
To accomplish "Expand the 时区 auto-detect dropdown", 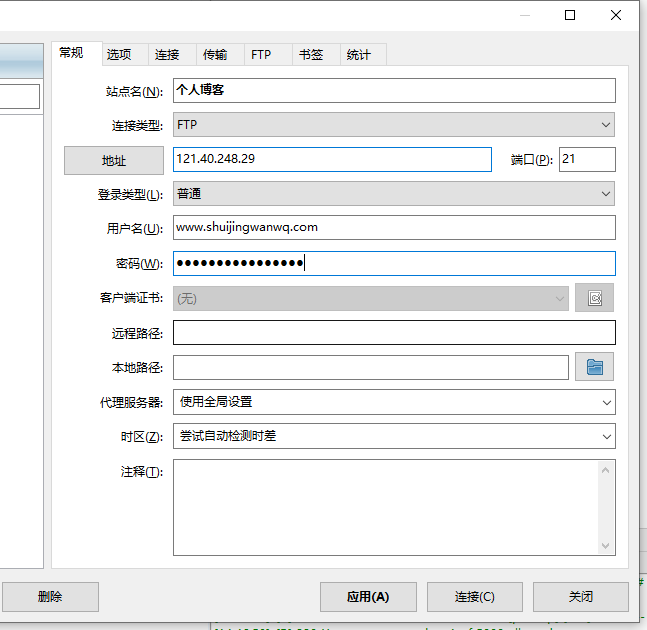I will coord(394,436).
